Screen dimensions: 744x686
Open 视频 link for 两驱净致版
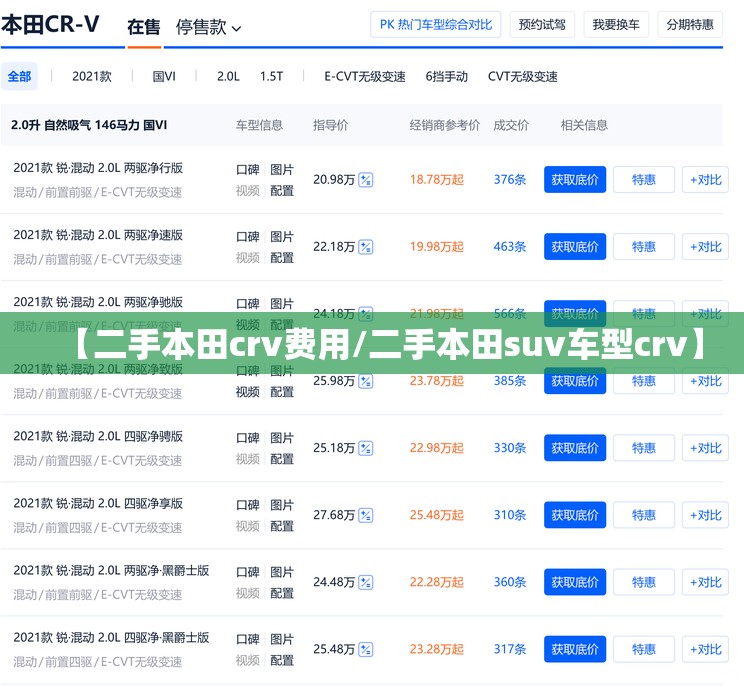tap(248, 392)
